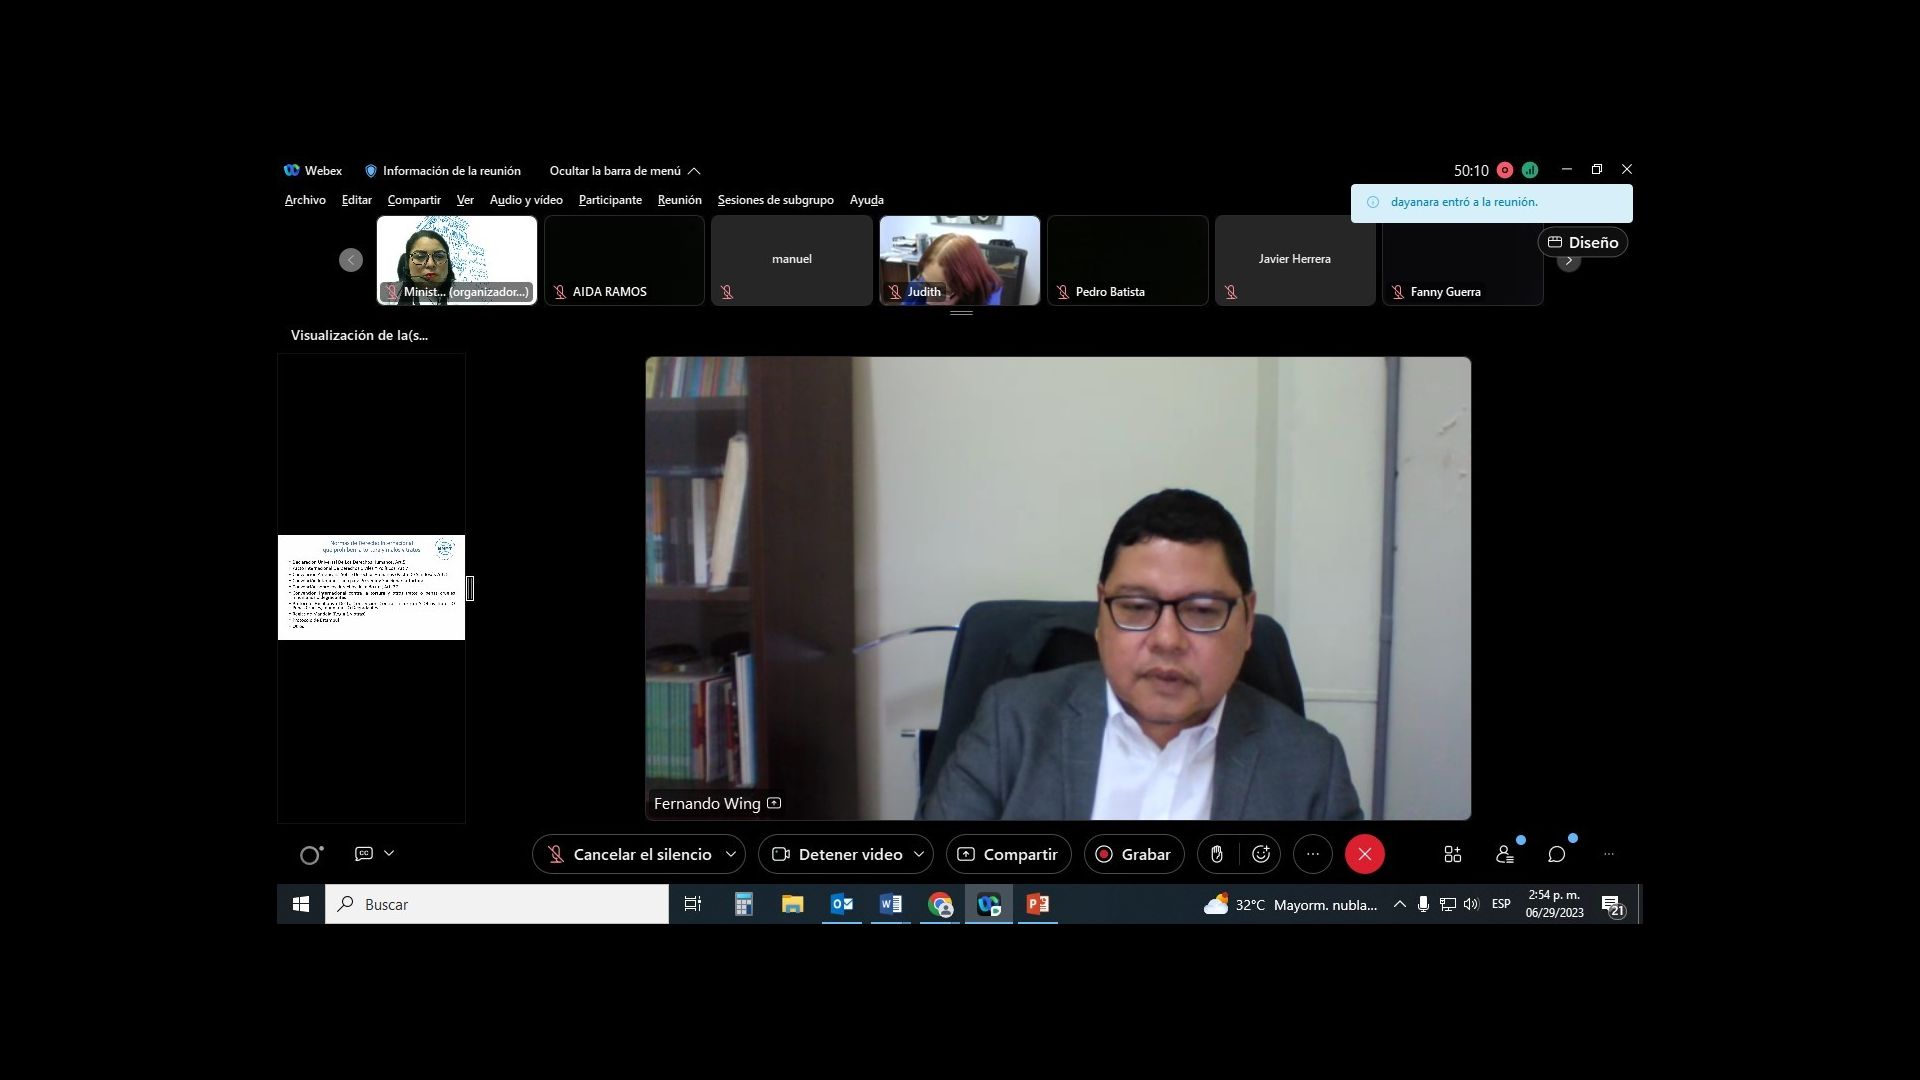Screen dimensions: 1920x1080
Task: Open the reactions emoji icon
Action: [1261, 854]
